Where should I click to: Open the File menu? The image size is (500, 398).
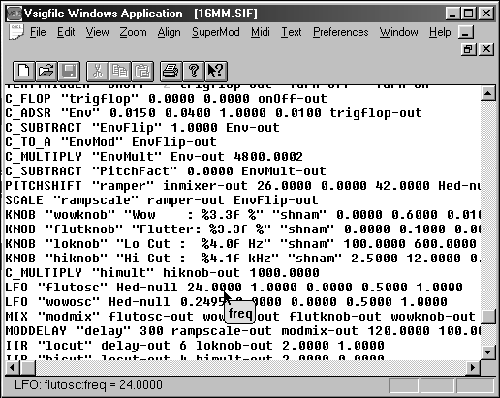click(38, 32)
